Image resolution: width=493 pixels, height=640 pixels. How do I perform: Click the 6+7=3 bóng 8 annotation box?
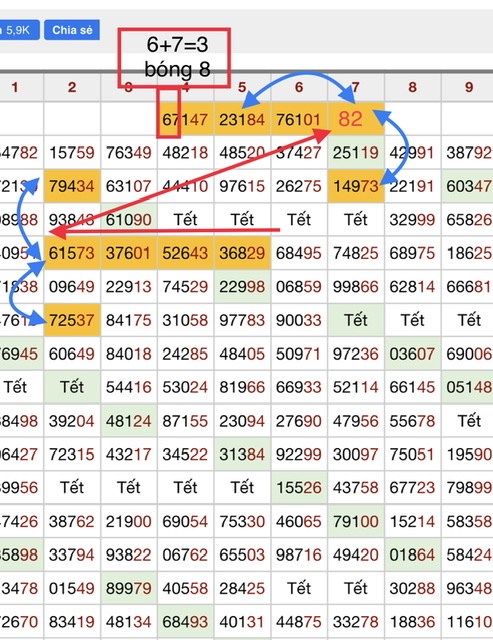click(x=174, y=58)
